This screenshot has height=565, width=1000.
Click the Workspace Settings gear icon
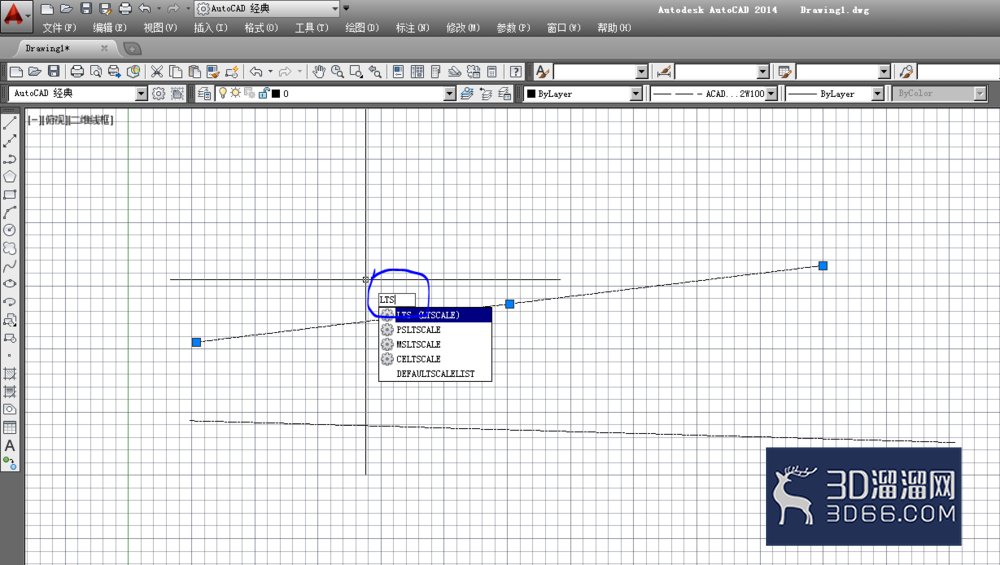point(158,94)
